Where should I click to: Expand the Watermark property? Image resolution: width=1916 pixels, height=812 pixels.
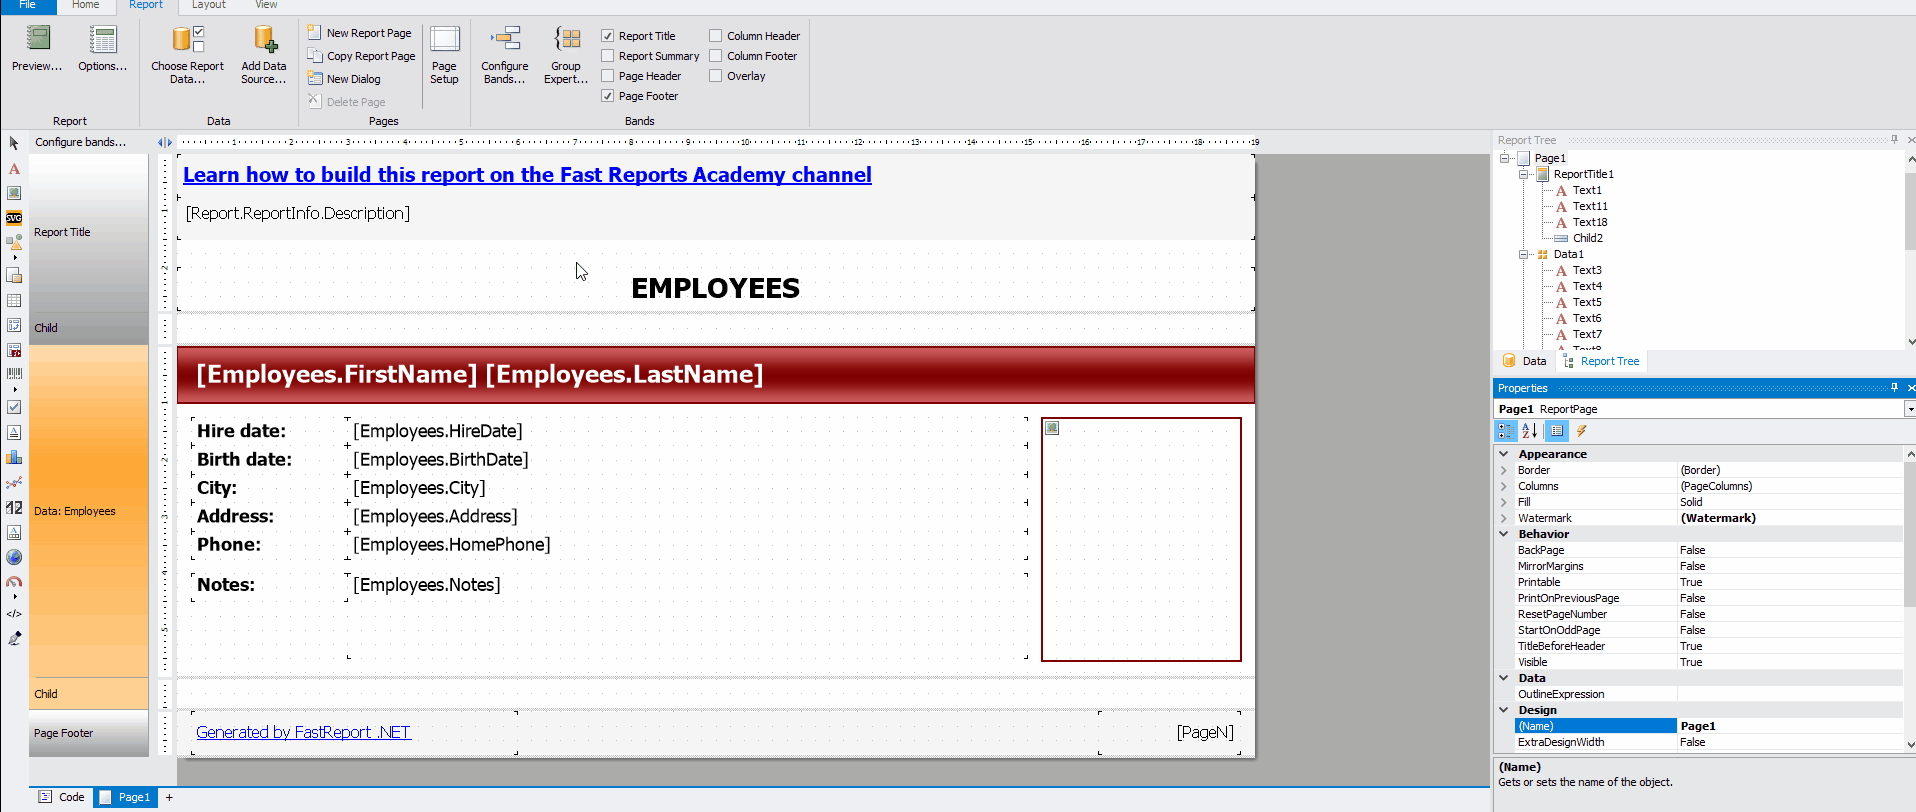click(x=1503, y=518)
